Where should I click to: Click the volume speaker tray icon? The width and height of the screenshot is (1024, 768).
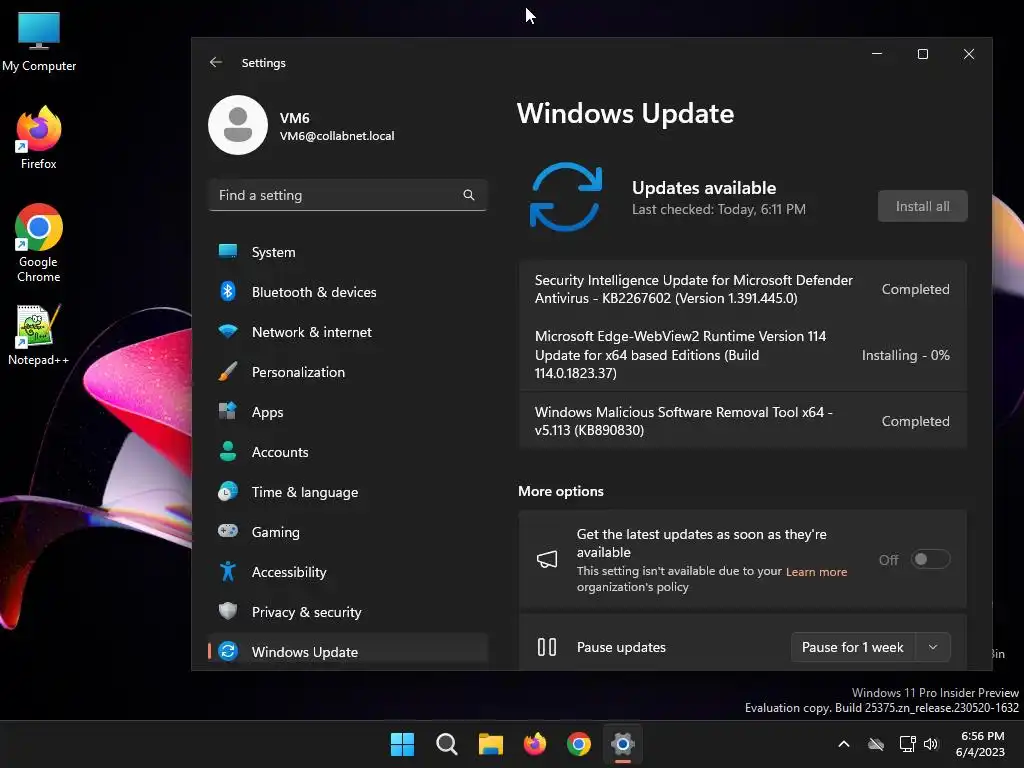(x=931, y=744)
